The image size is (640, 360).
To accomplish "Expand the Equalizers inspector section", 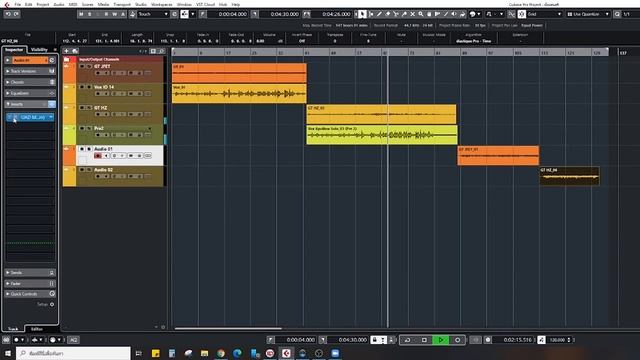I will click(x=30, y=93).
